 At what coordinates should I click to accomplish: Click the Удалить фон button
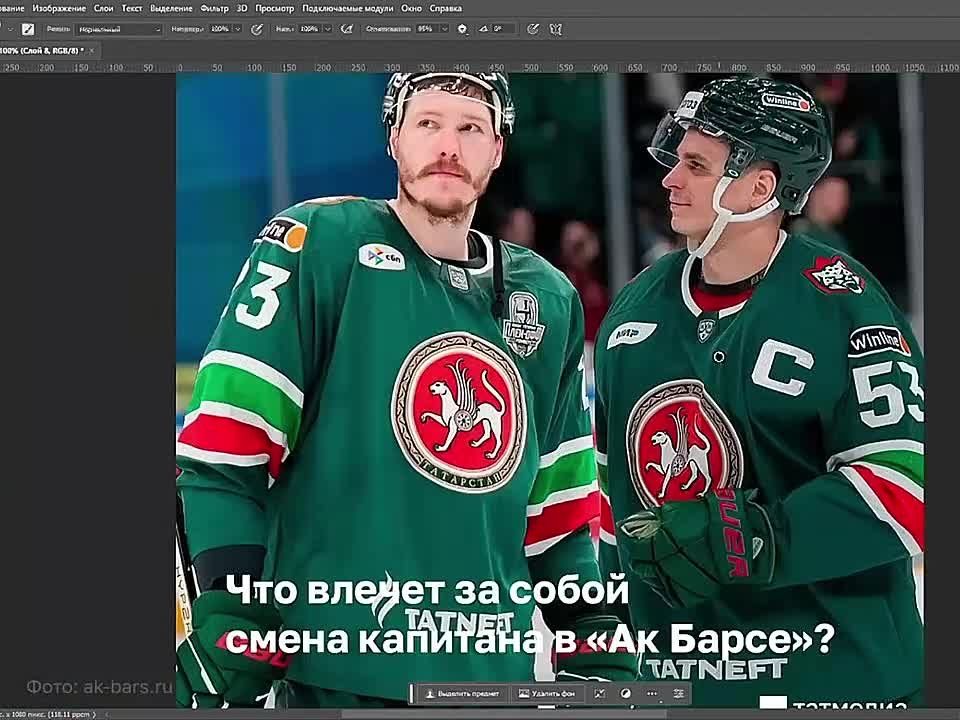pyautogui.click(x=547, y=694)
